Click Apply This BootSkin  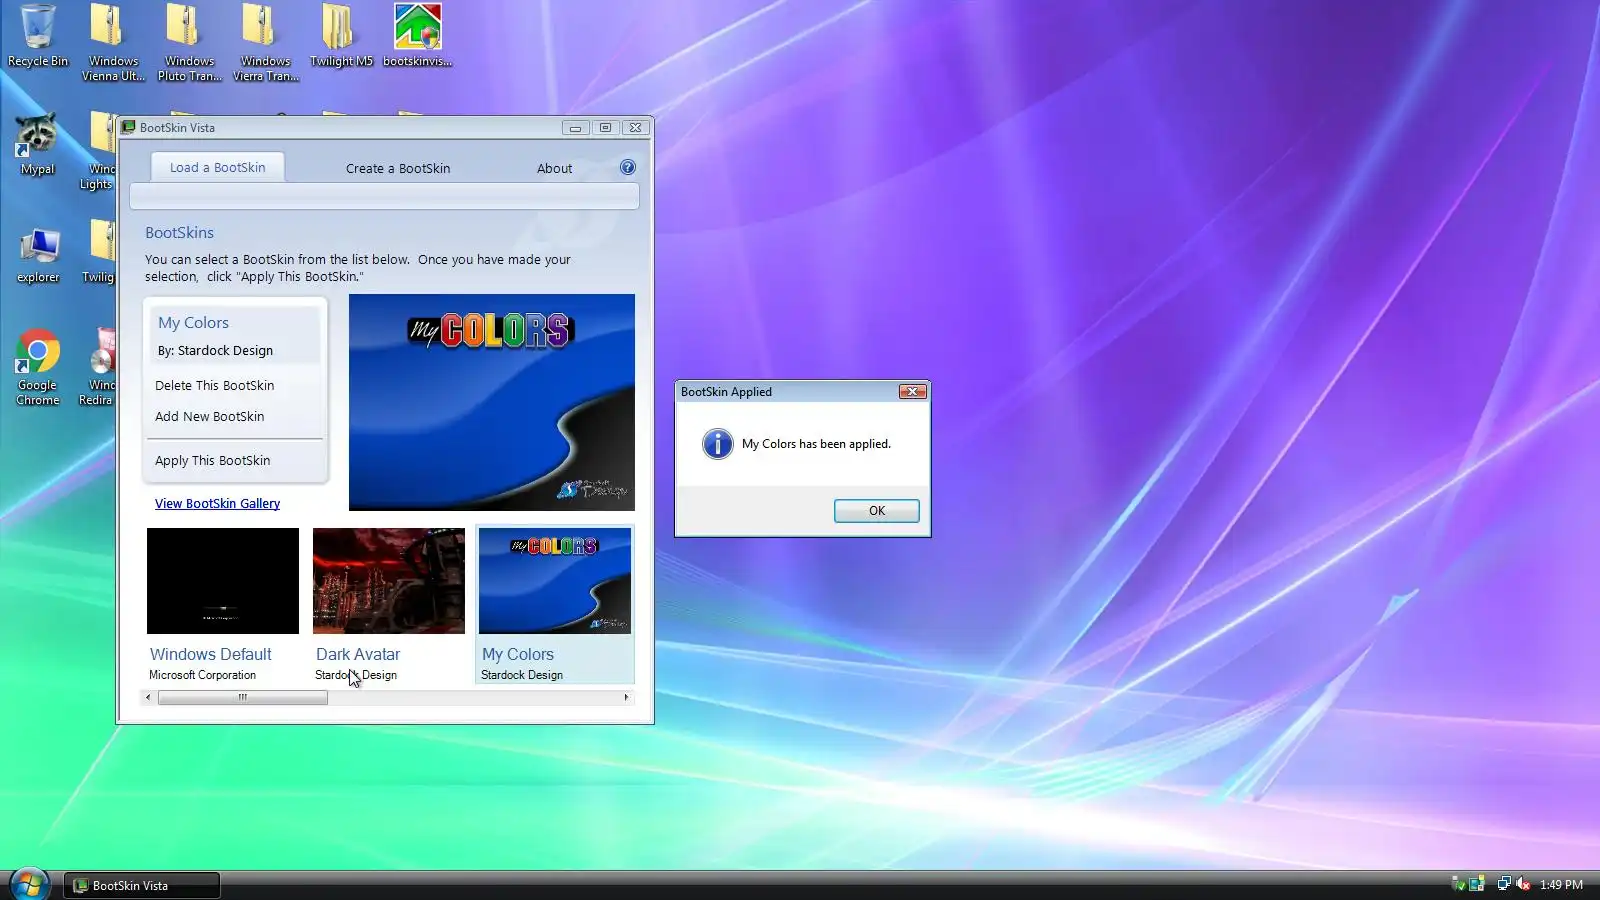click(x=212, y=460)
